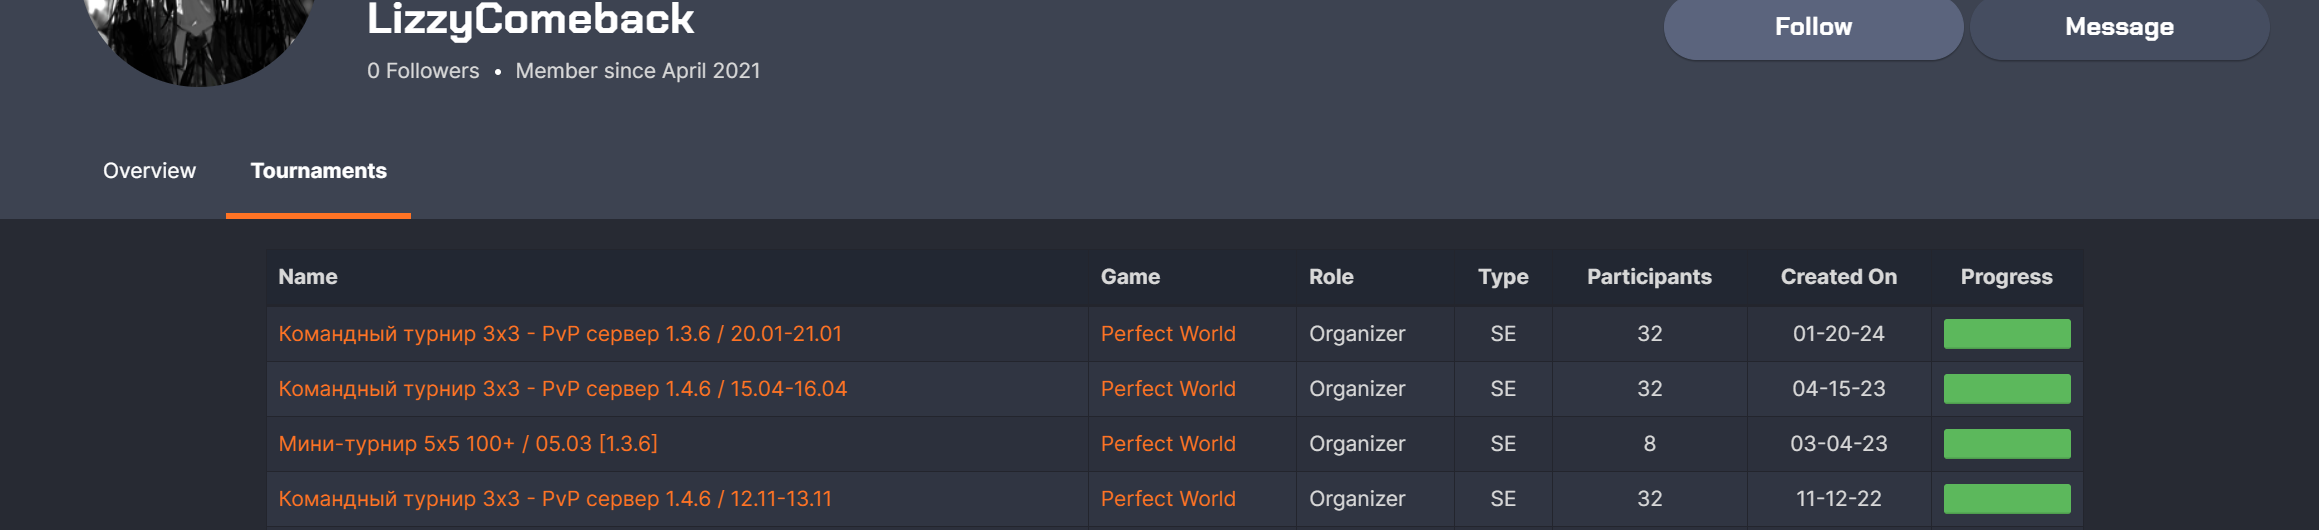Click the Participants column header
The image size is (2319, 530).
pos(1648,277)
